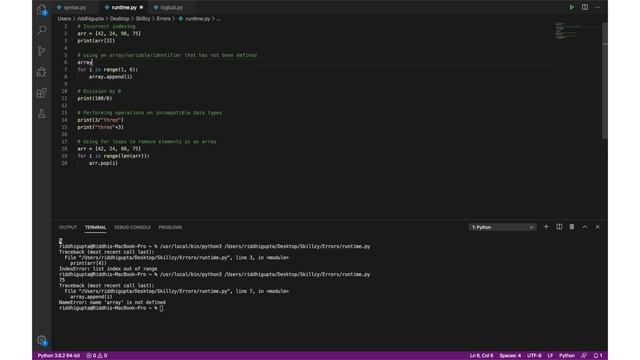640x360 pixels.
Task: Open the Extensions view
Action: 42,93
